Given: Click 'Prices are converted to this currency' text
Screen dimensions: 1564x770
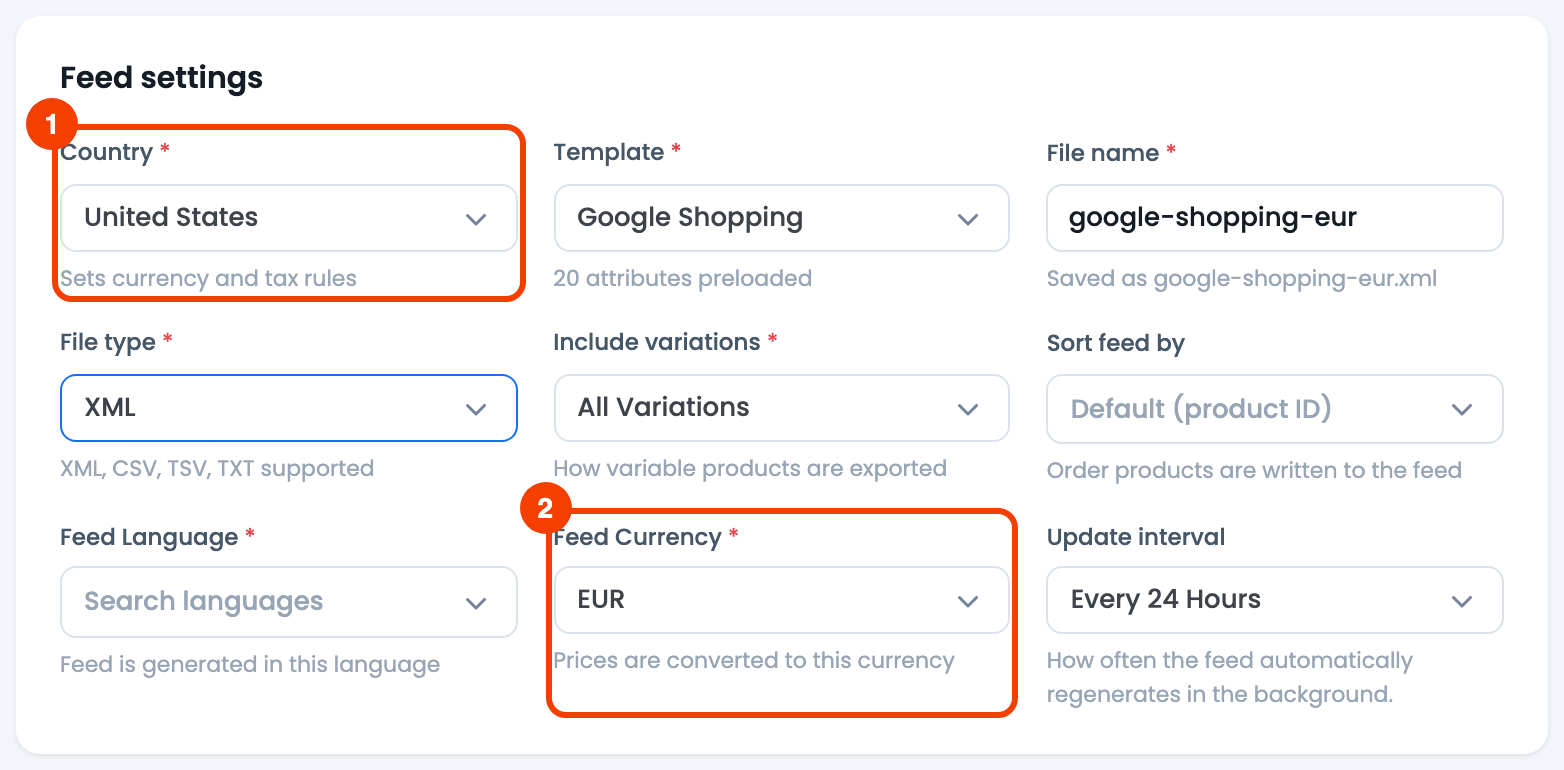Looking at the screenshot, I should click(x=754, y=661).
